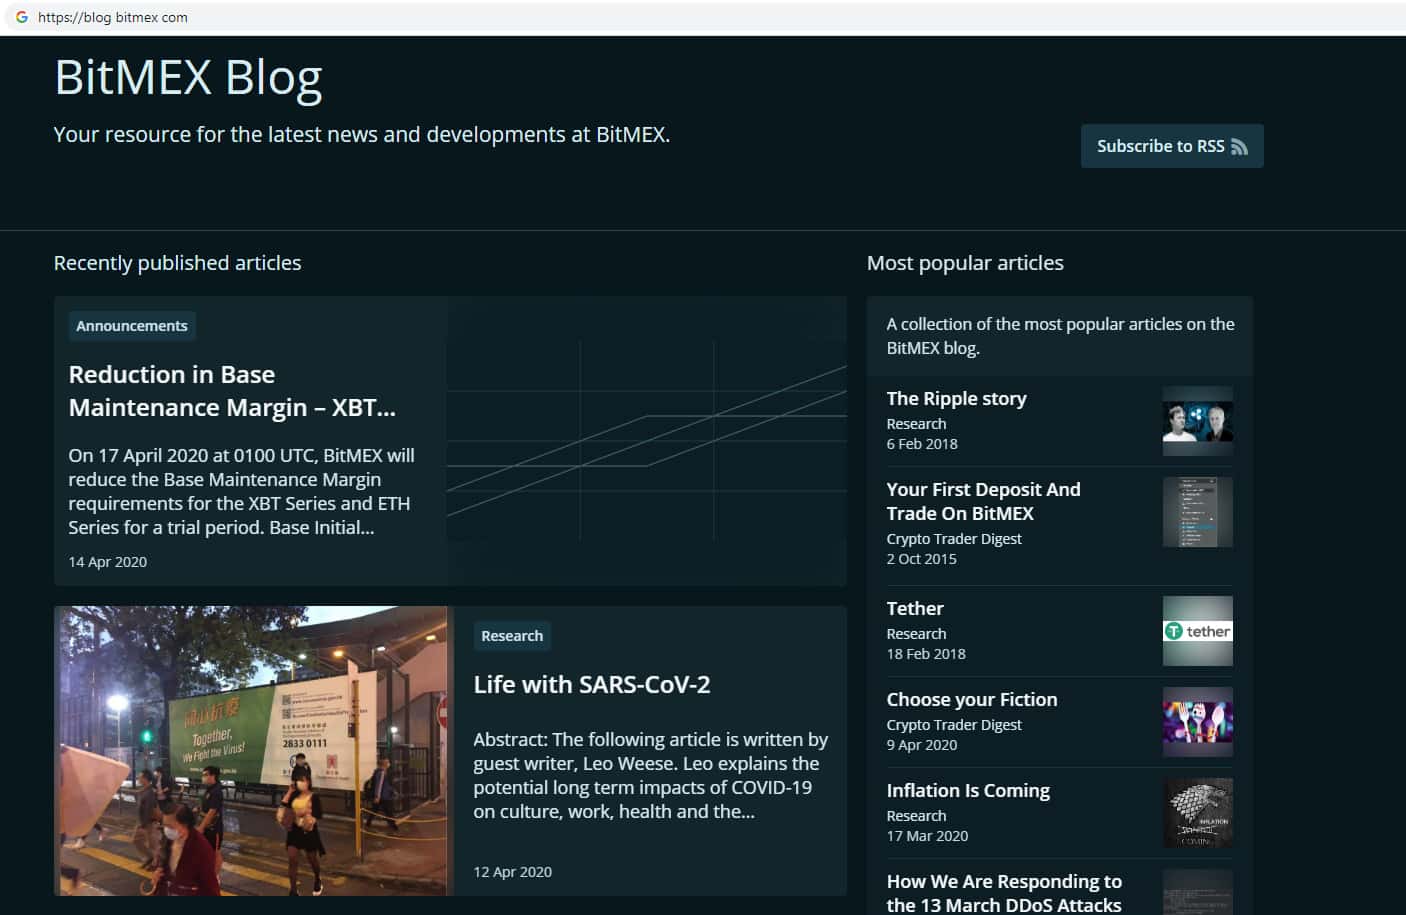Open the Reduction in Base Maintenance Margin article

coord(232,391)
